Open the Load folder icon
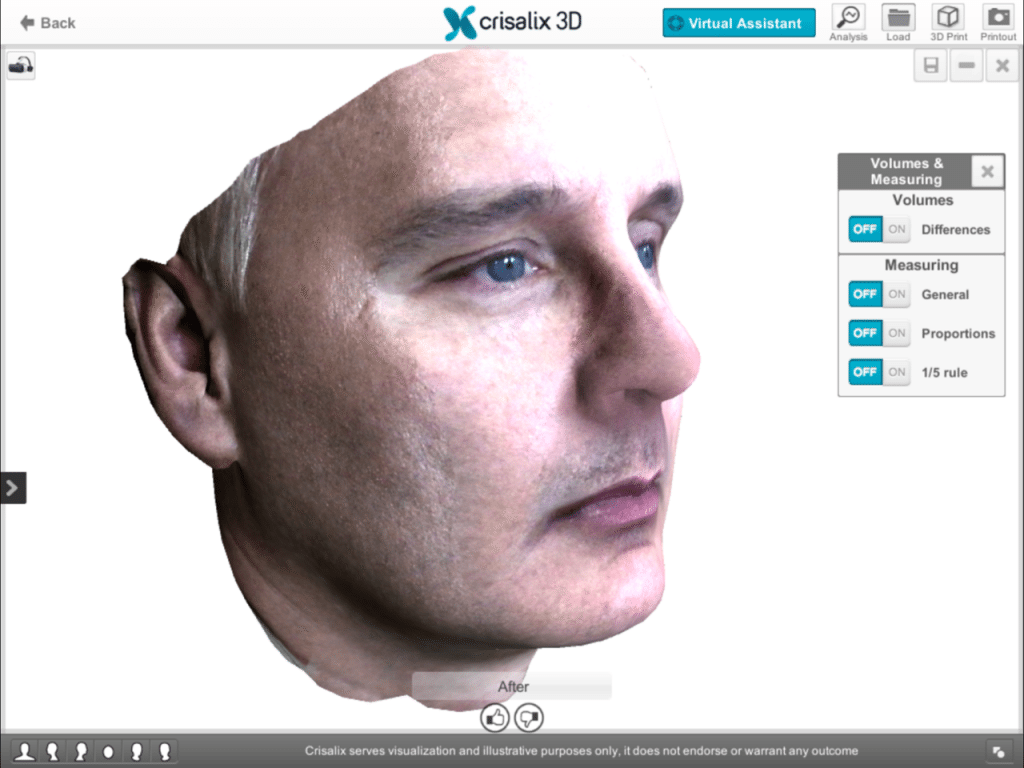This screenshot has height=768, width=1024. (x=898, y=23)
